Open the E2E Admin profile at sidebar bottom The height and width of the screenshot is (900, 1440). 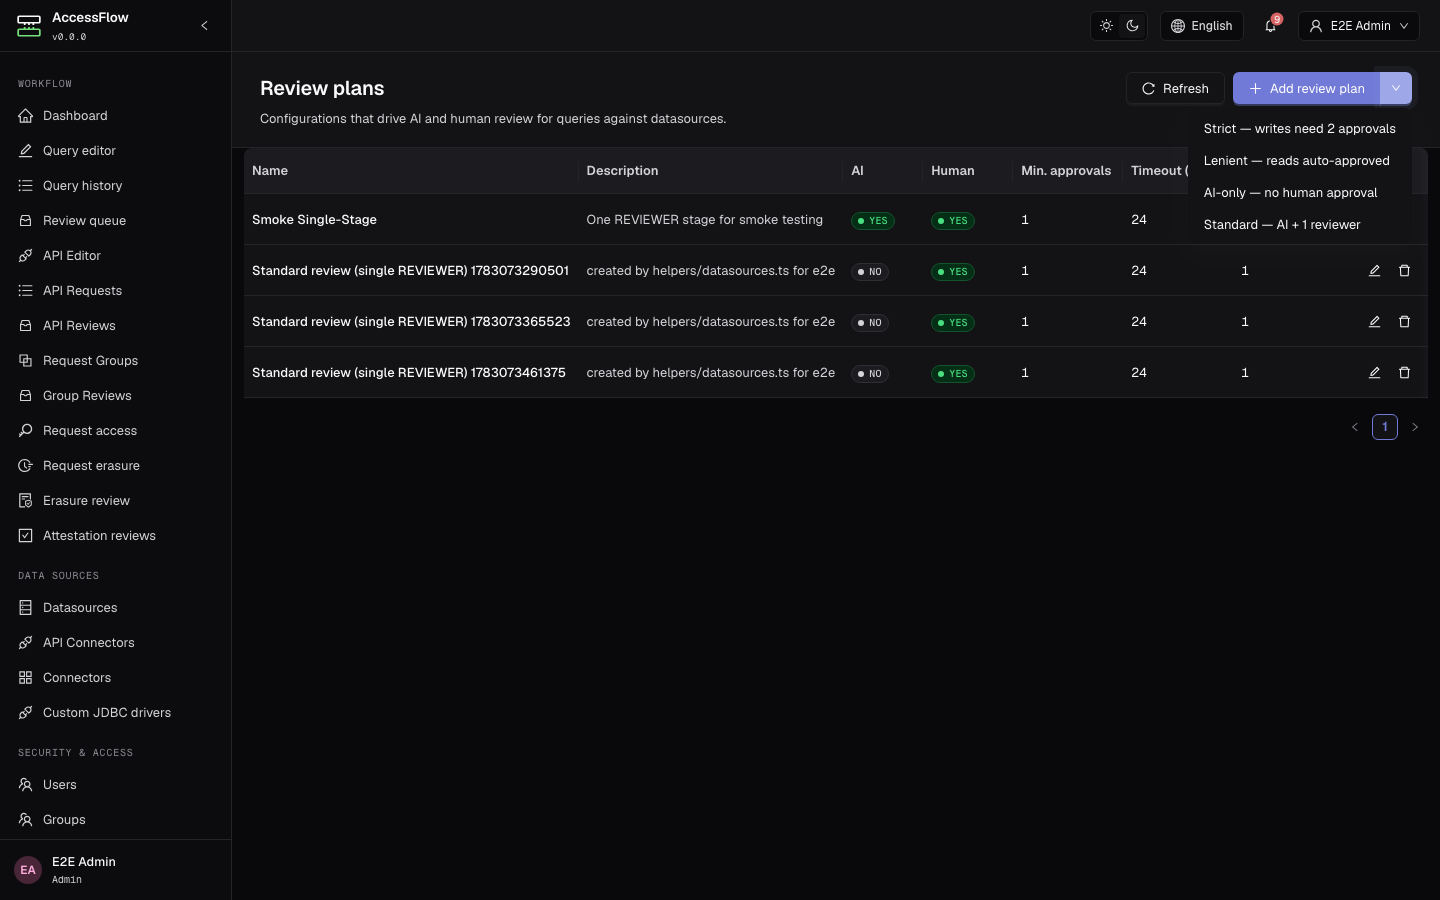(115, 870)
